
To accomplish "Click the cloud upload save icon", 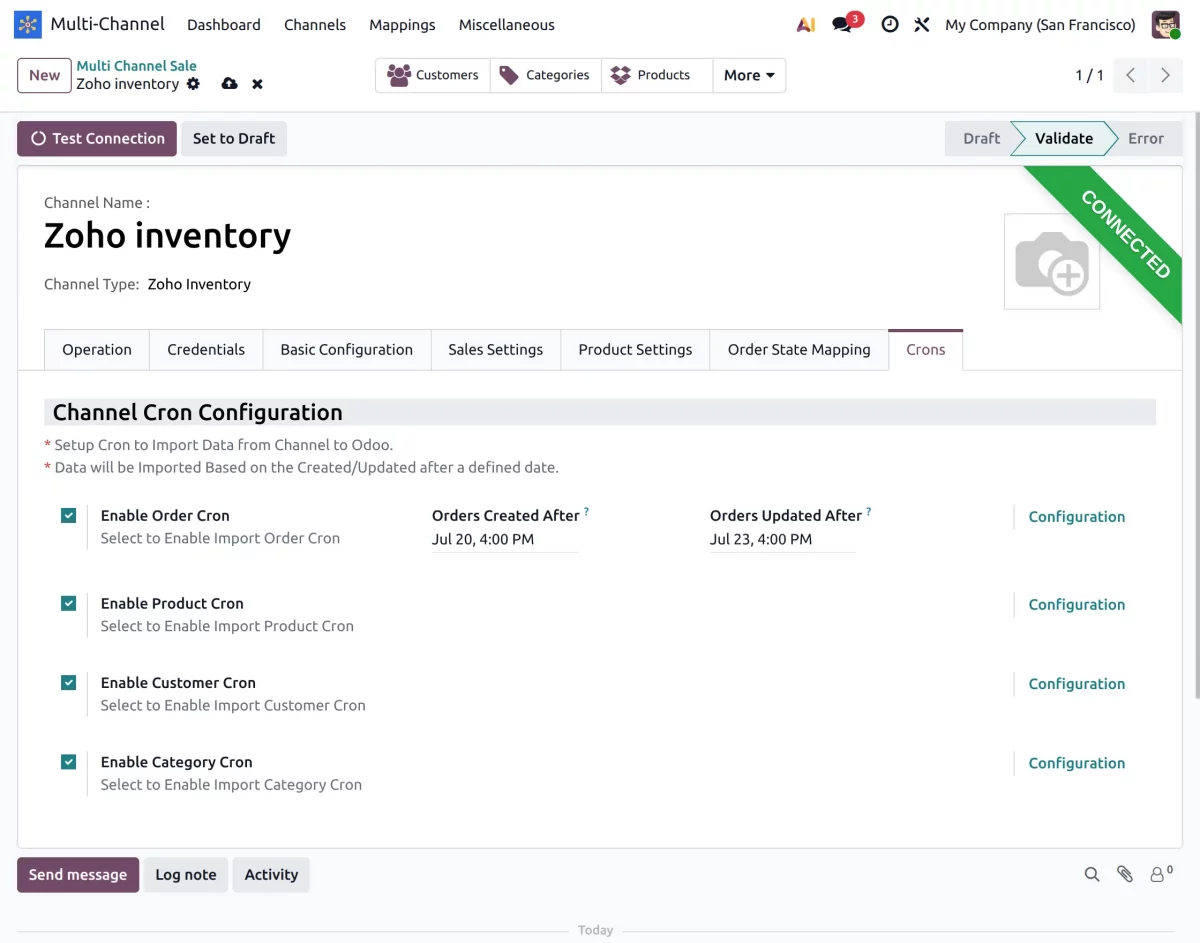I will click(229, 84).
